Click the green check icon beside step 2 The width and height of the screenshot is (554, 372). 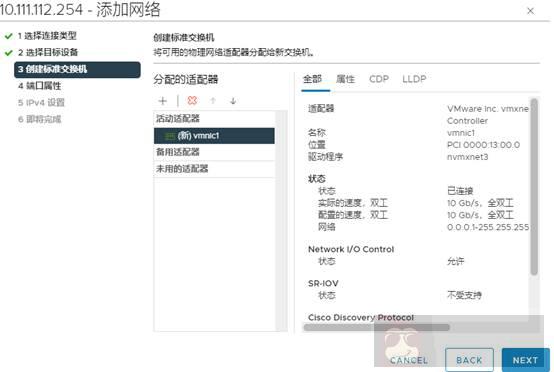click(8, 53)
